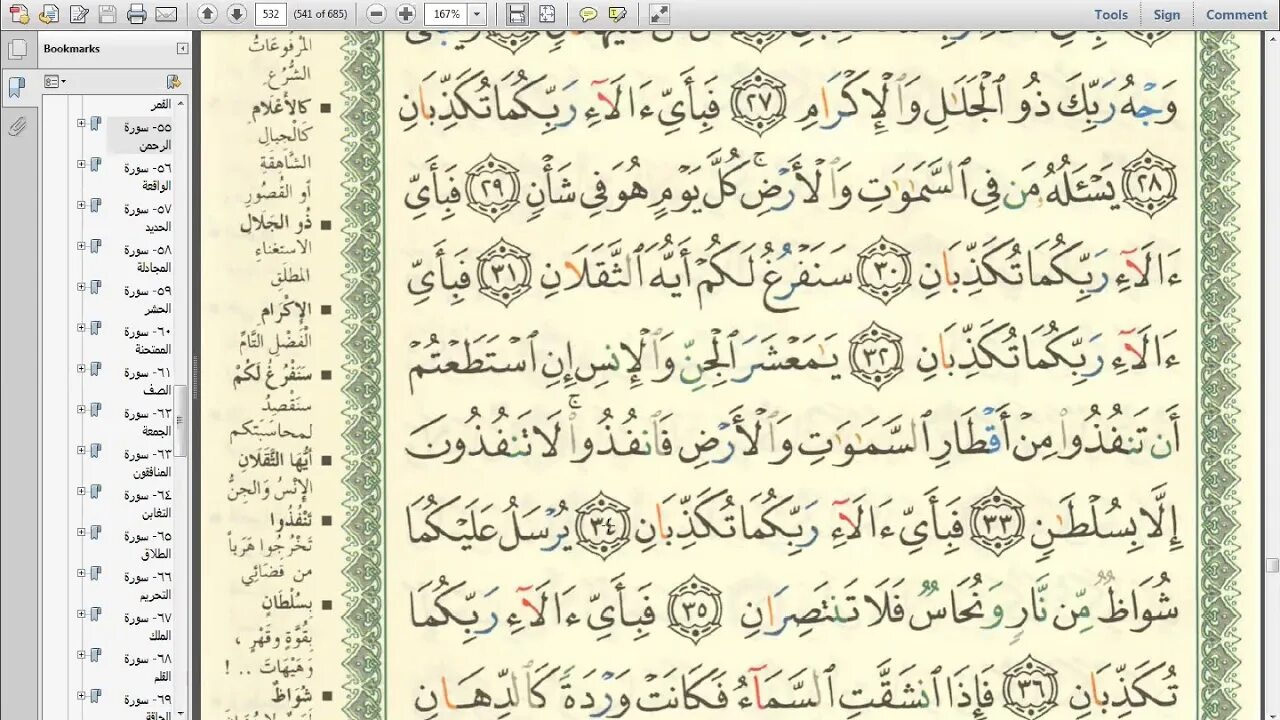Open the Sign pane

pos(1166,14)
